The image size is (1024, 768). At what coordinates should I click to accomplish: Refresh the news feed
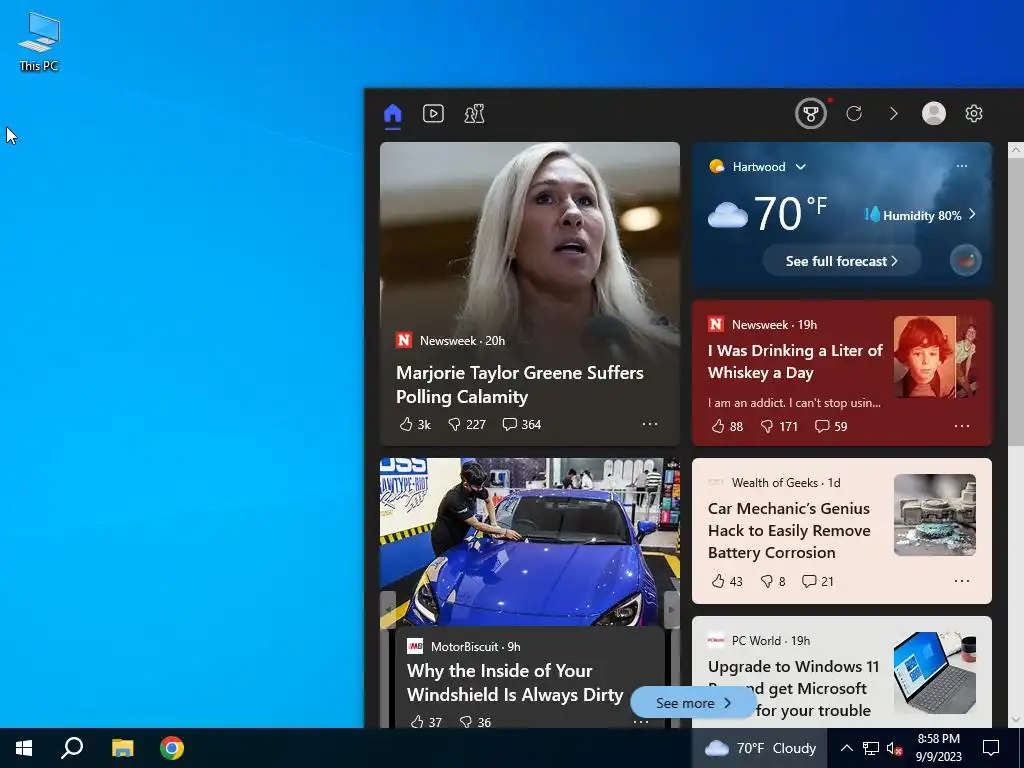click(854, 114)
